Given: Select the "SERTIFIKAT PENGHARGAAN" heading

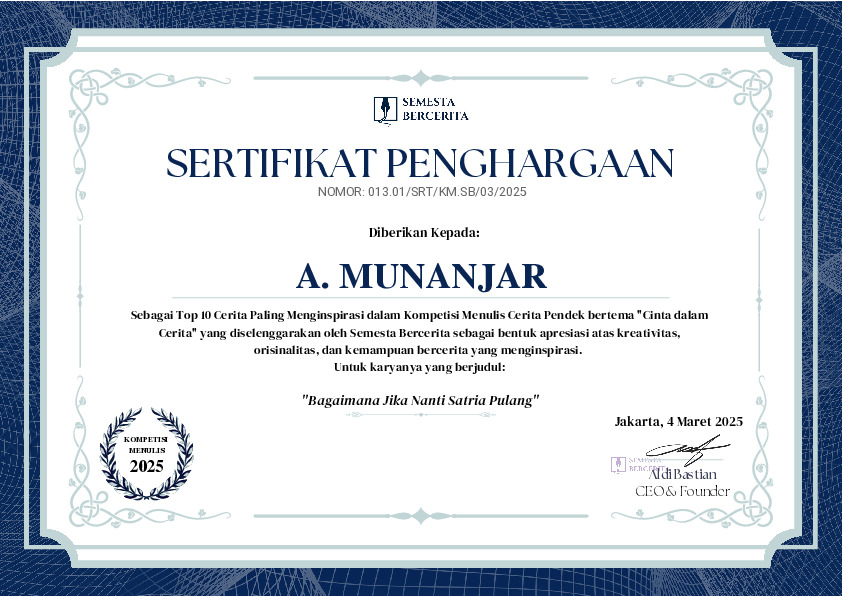Looking at the screenshot, I should 420,163.
